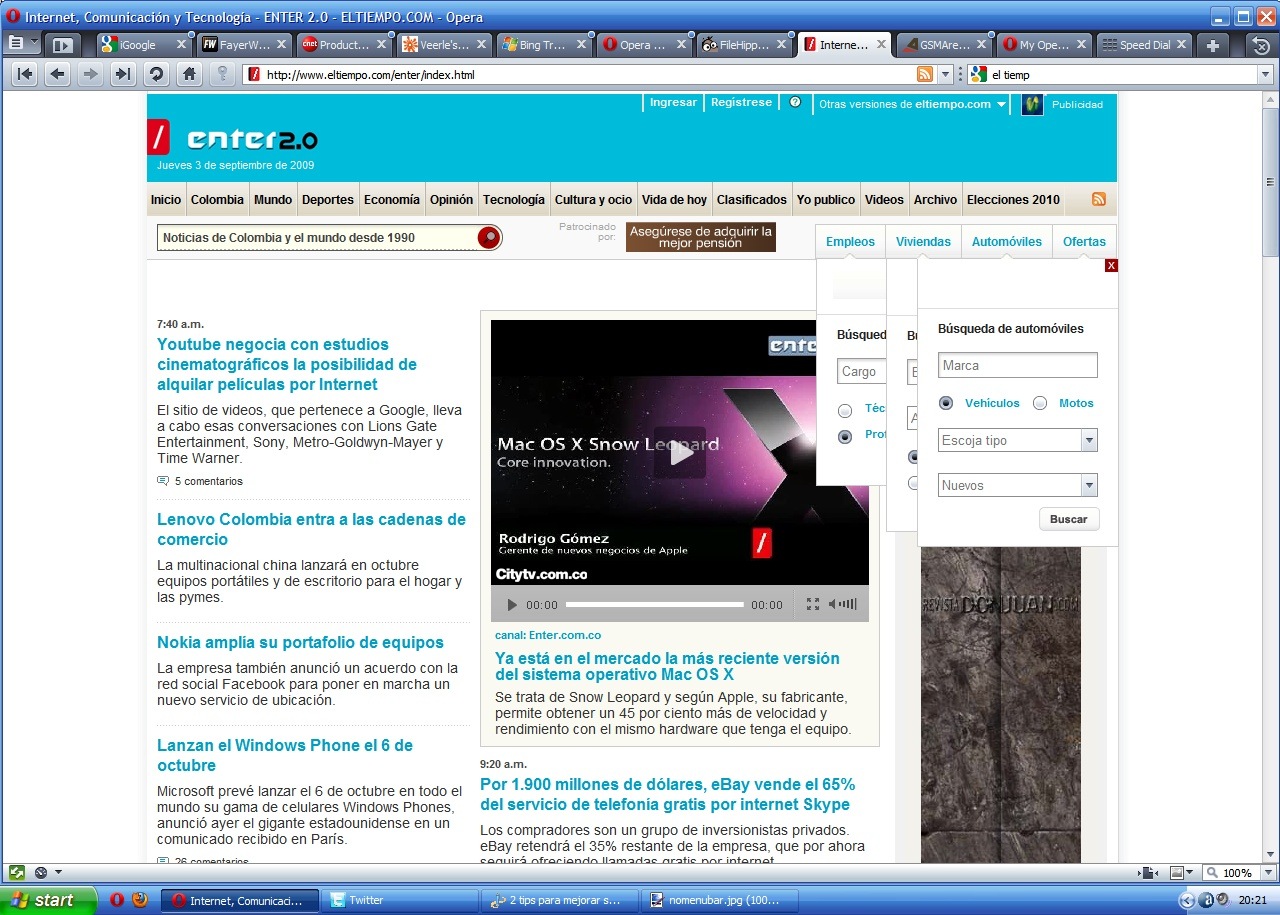Click the Ingresar link

click(x=673, y=102)
